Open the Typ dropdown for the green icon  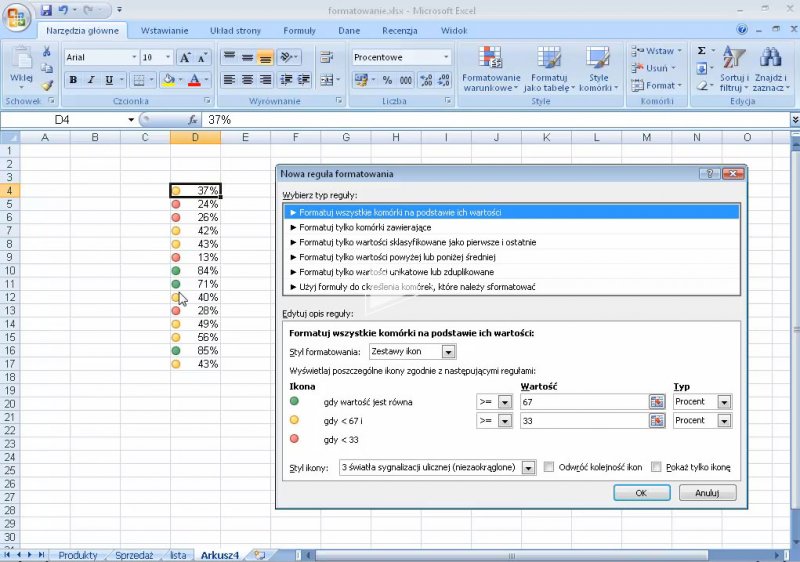[x=724, y=402]
